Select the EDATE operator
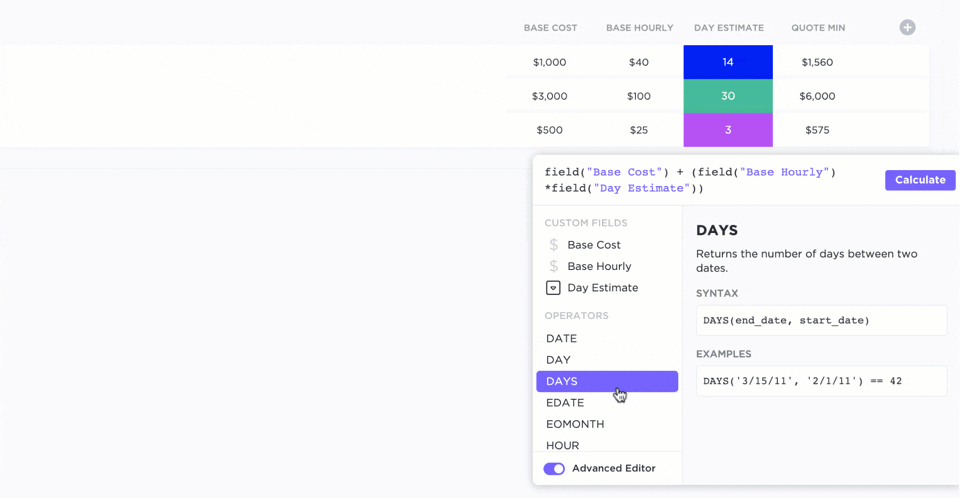This screenshot has width=960, height=498. (x=565, y=403)
